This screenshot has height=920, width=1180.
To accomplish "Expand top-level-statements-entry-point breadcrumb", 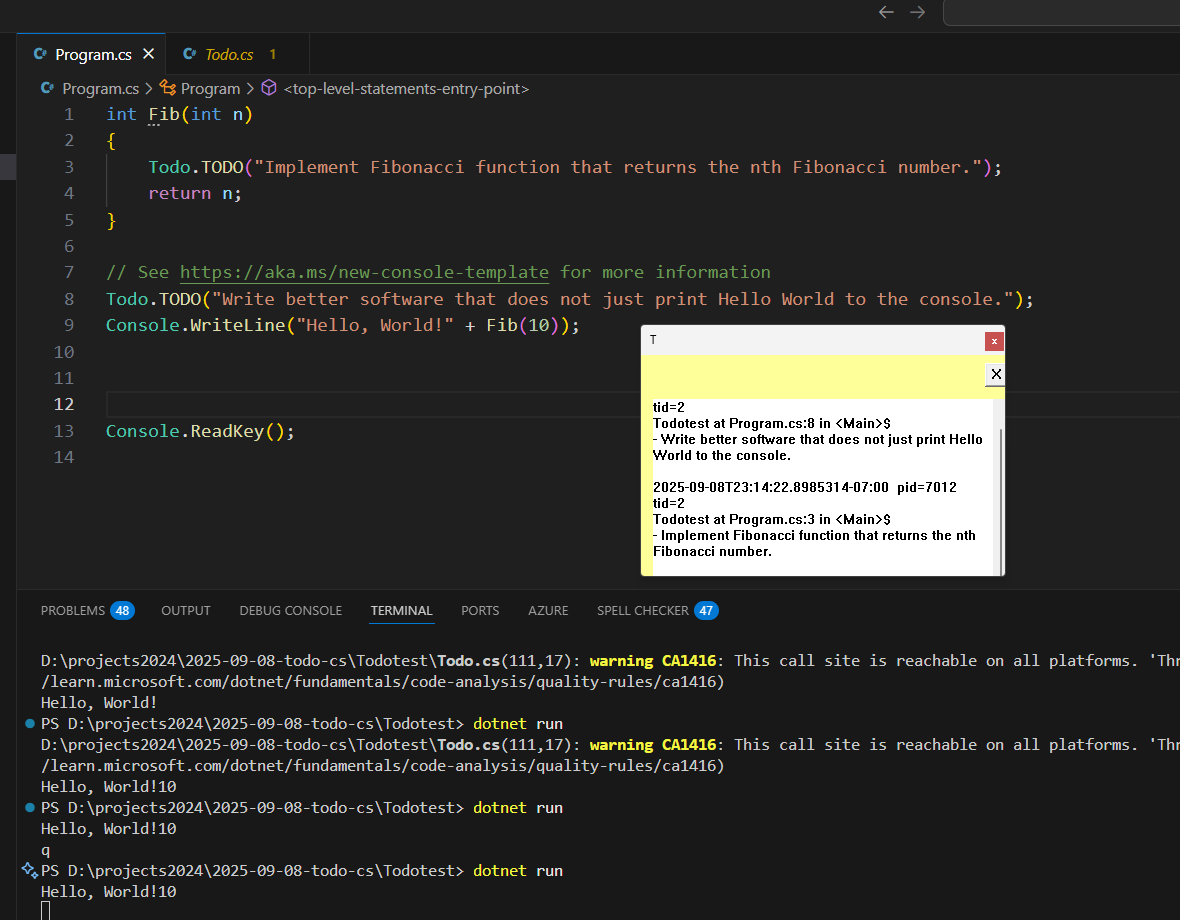I will click(406, 88).
